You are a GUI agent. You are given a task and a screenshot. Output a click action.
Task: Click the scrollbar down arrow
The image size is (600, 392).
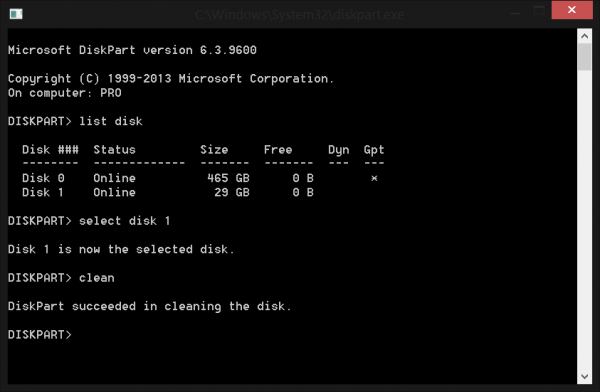coord(584,377)
